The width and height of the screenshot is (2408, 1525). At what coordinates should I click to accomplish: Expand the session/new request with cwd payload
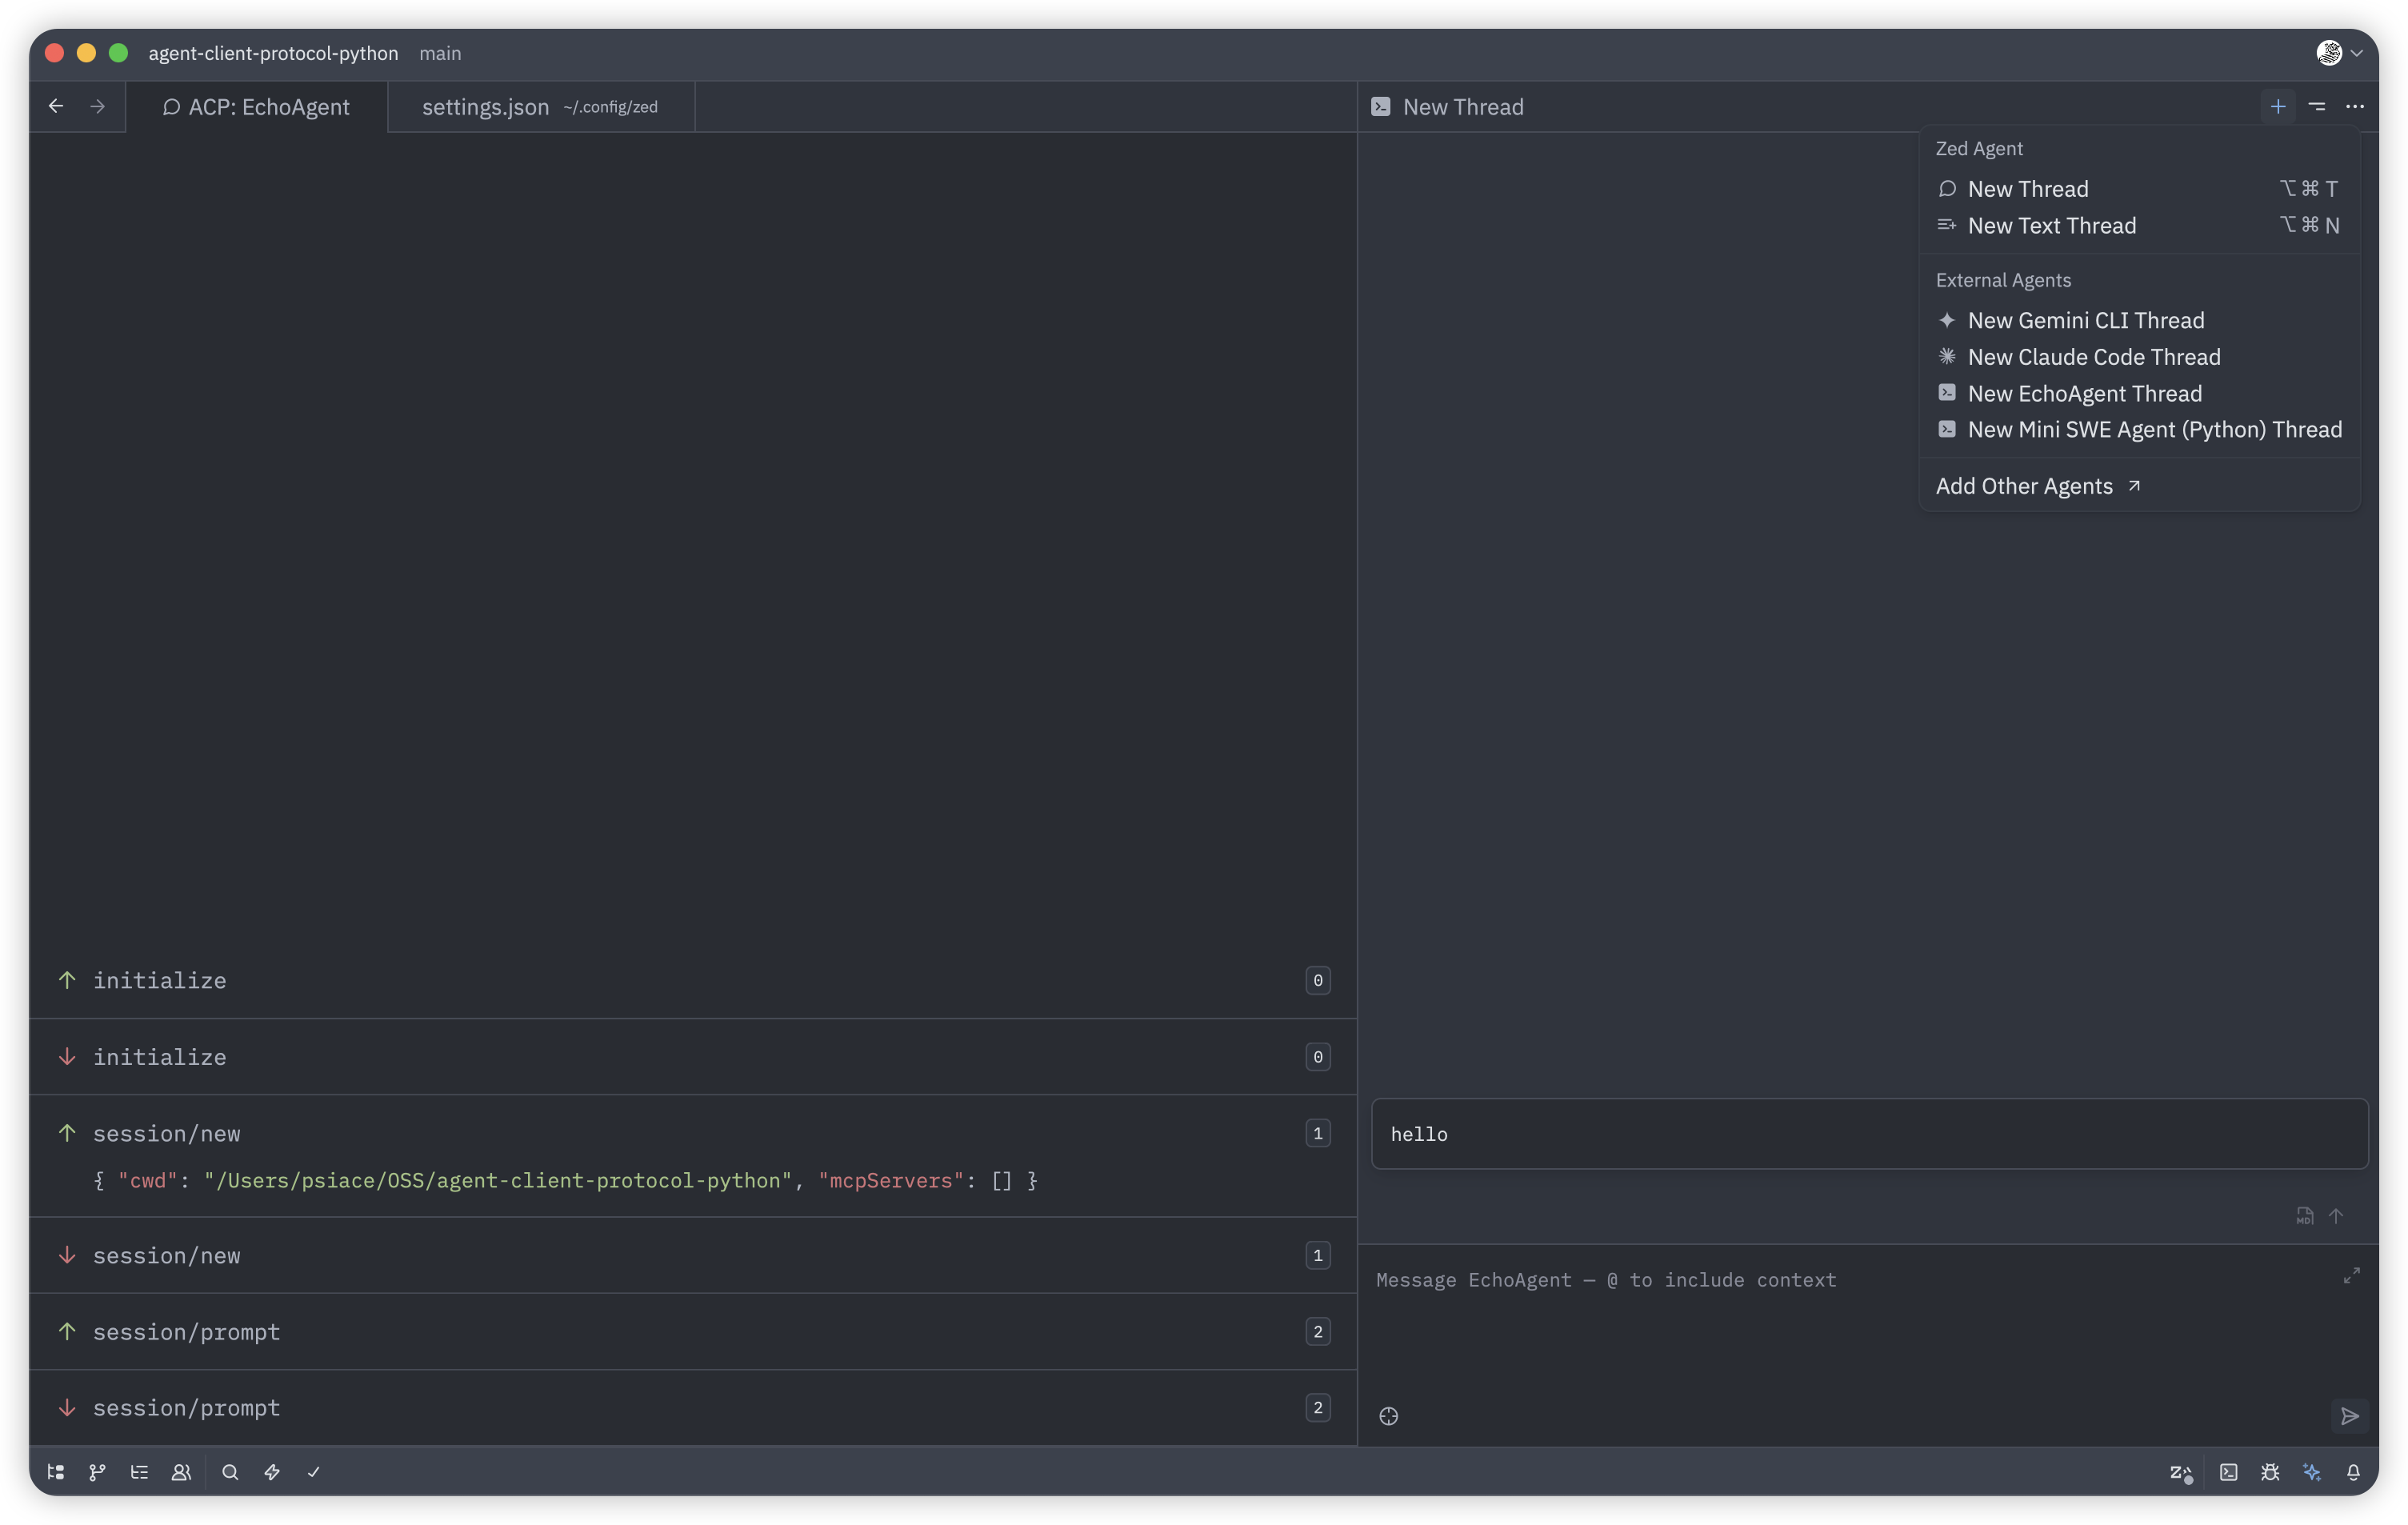[x=167, y=1133]
